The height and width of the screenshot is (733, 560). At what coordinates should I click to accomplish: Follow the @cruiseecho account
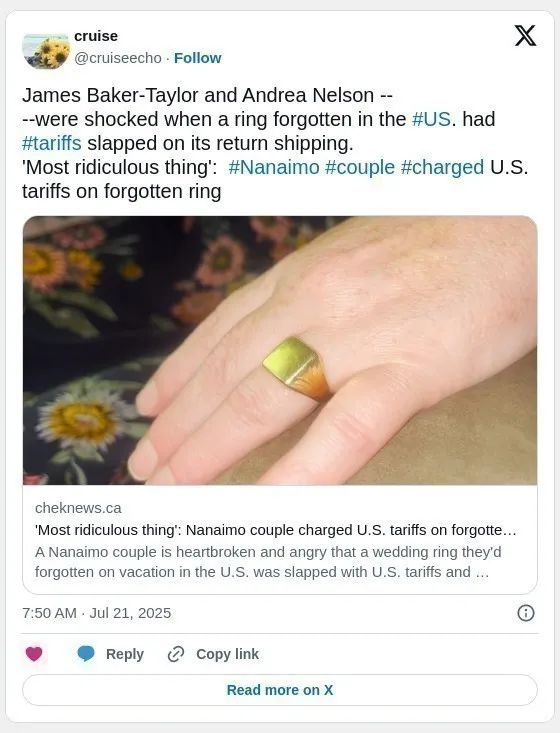coord(197,58)
